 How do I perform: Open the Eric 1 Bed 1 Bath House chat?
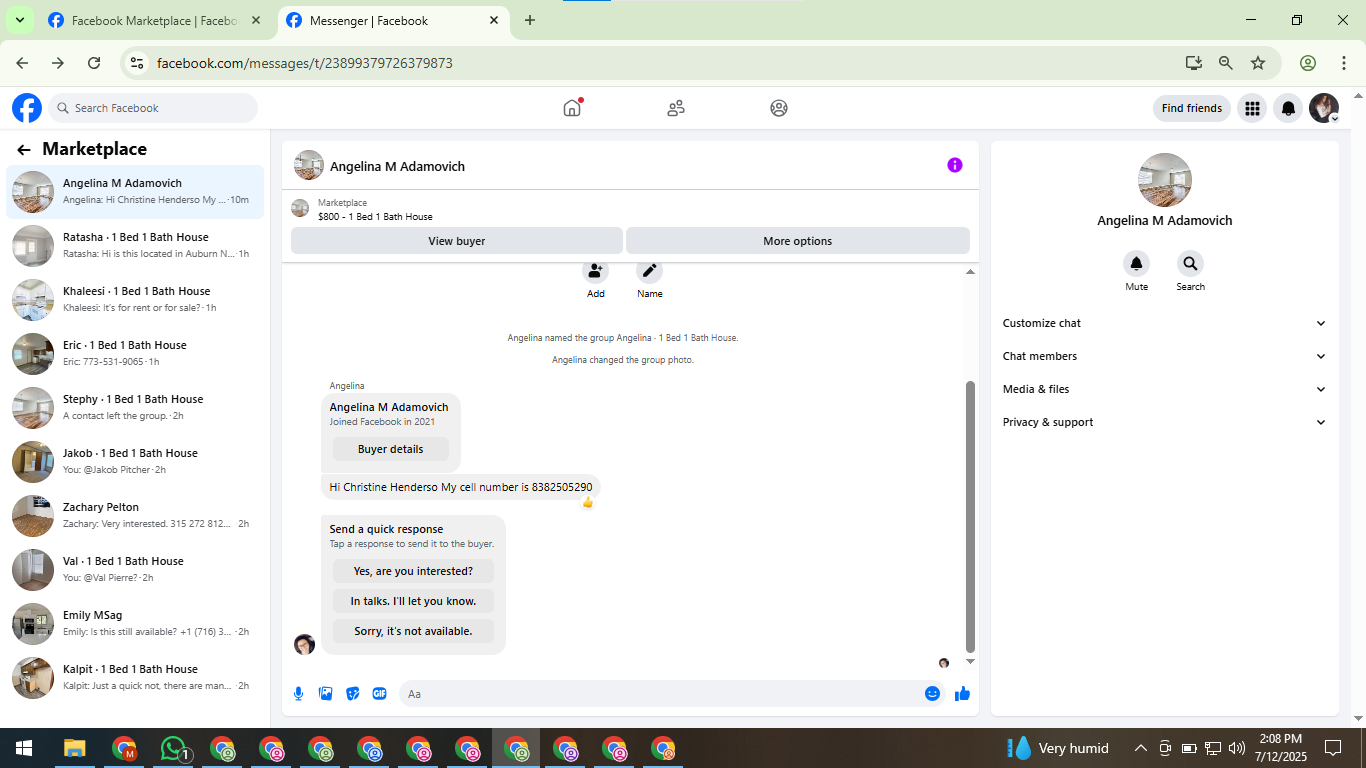[x=135, y=353]
